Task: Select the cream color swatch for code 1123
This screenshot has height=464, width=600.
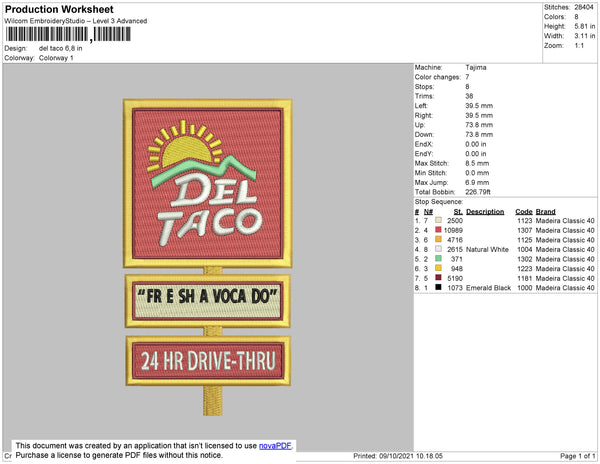Action: (439, 220)
